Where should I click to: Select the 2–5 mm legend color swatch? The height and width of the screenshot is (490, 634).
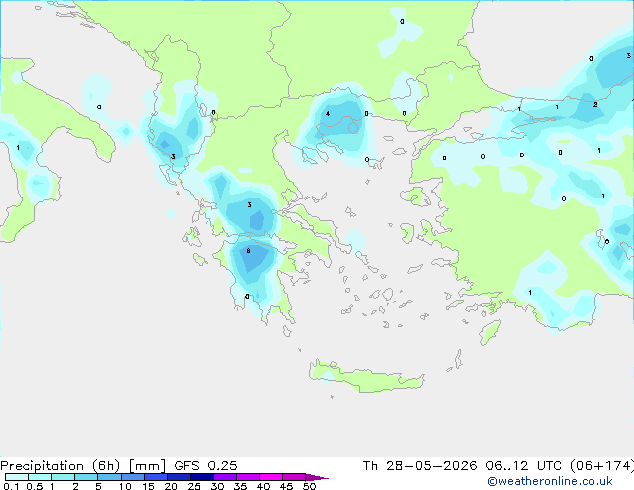(86, 477)
